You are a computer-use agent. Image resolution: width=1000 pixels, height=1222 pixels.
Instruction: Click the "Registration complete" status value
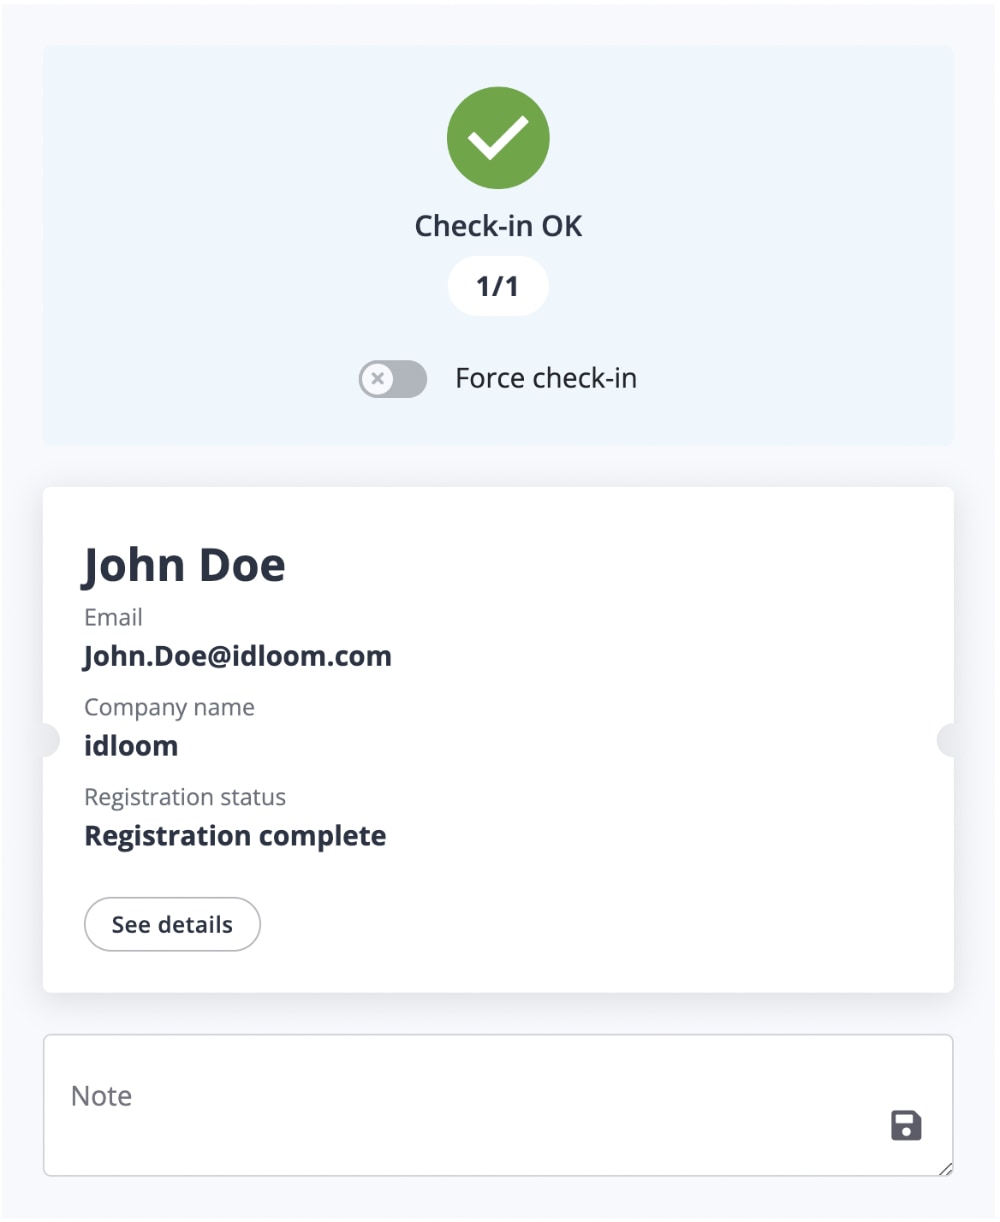click(x=235, y=836)
